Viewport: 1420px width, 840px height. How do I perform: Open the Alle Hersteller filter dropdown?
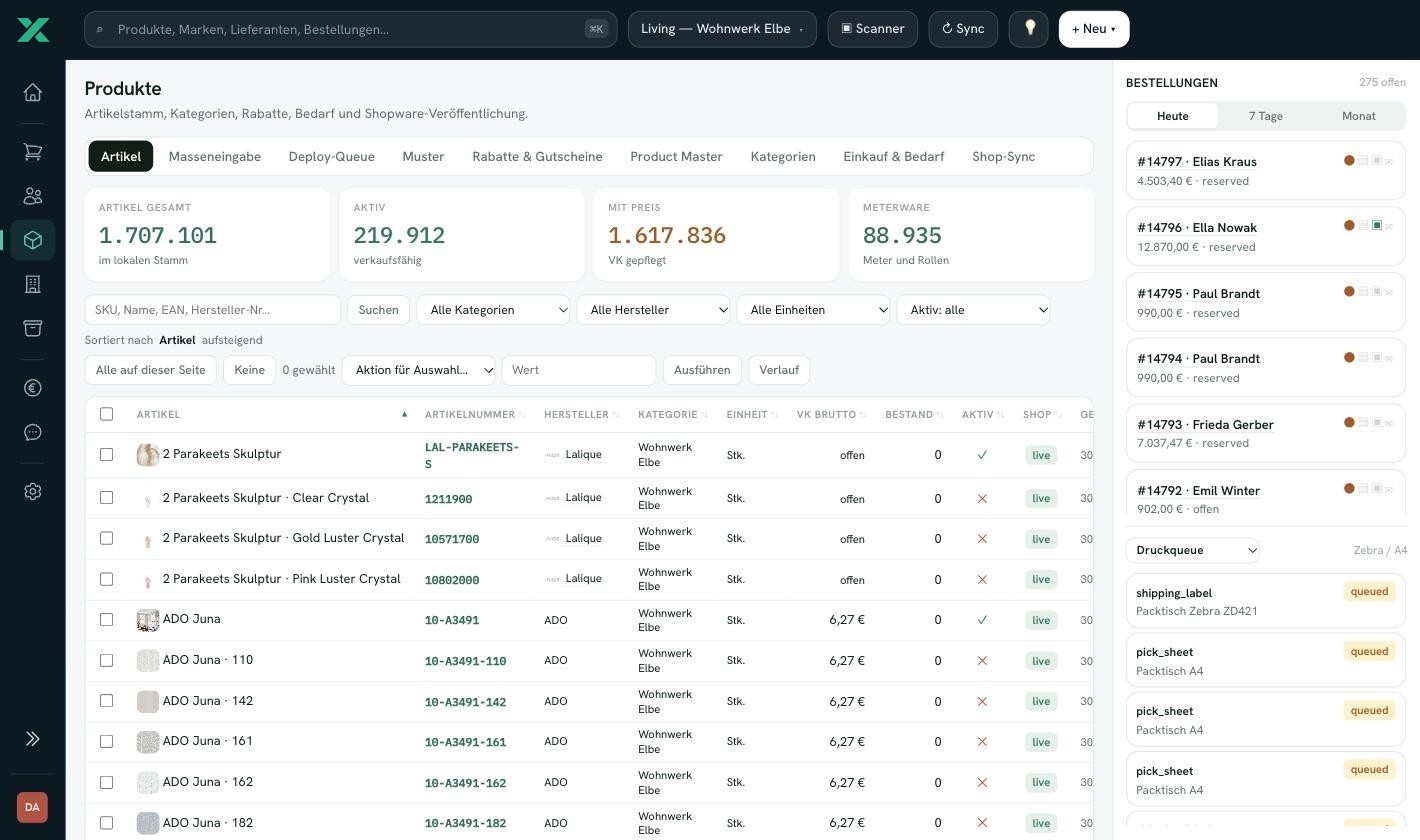click(x=654, y=310)
